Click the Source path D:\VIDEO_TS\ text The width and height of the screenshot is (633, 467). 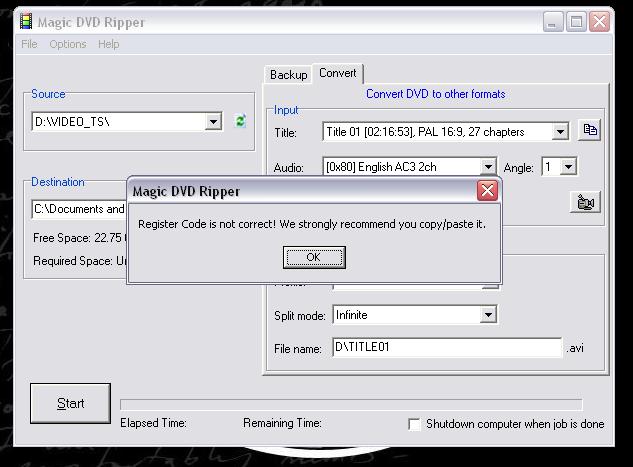click(72, 121)
